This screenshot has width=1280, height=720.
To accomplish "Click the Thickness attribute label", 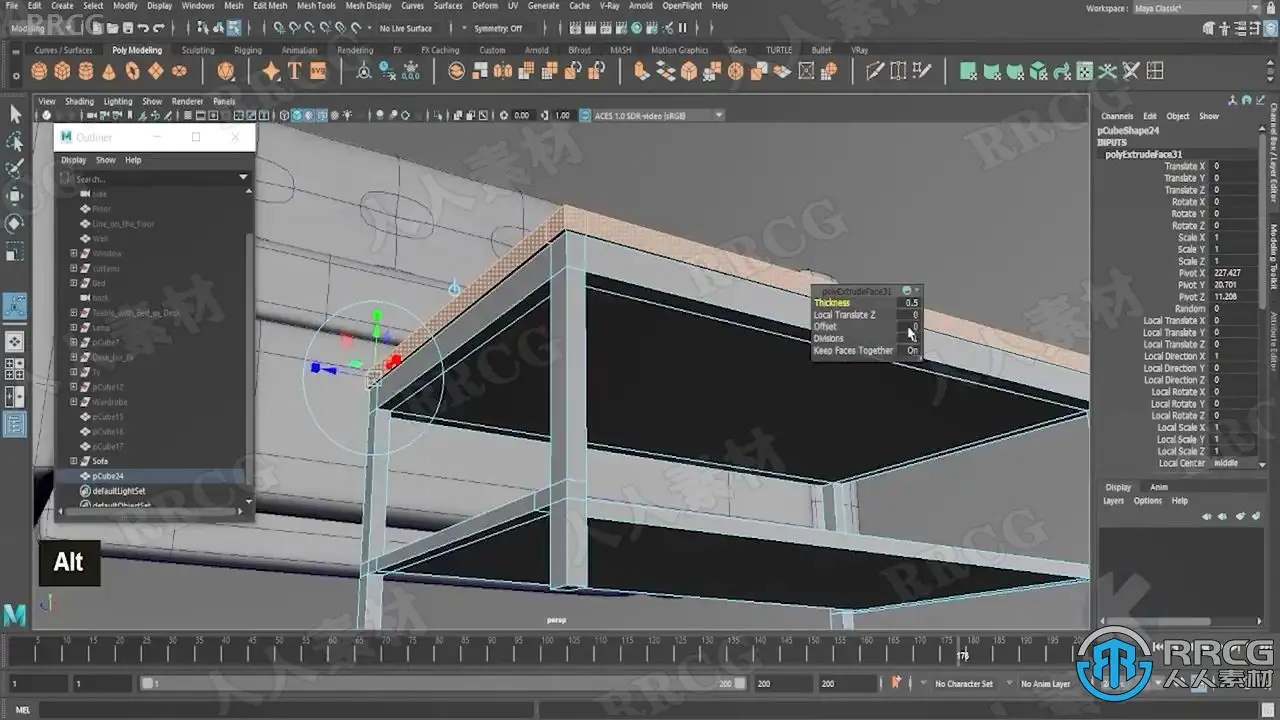I will click(832, 303).
